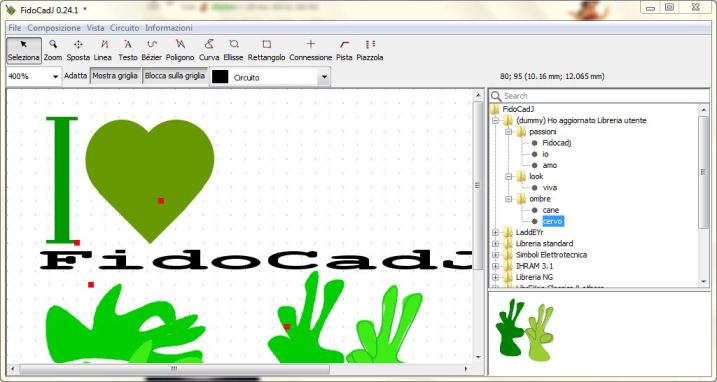Open the Vista menu
This screenshot has width=717, height=382.
point(96,28)
